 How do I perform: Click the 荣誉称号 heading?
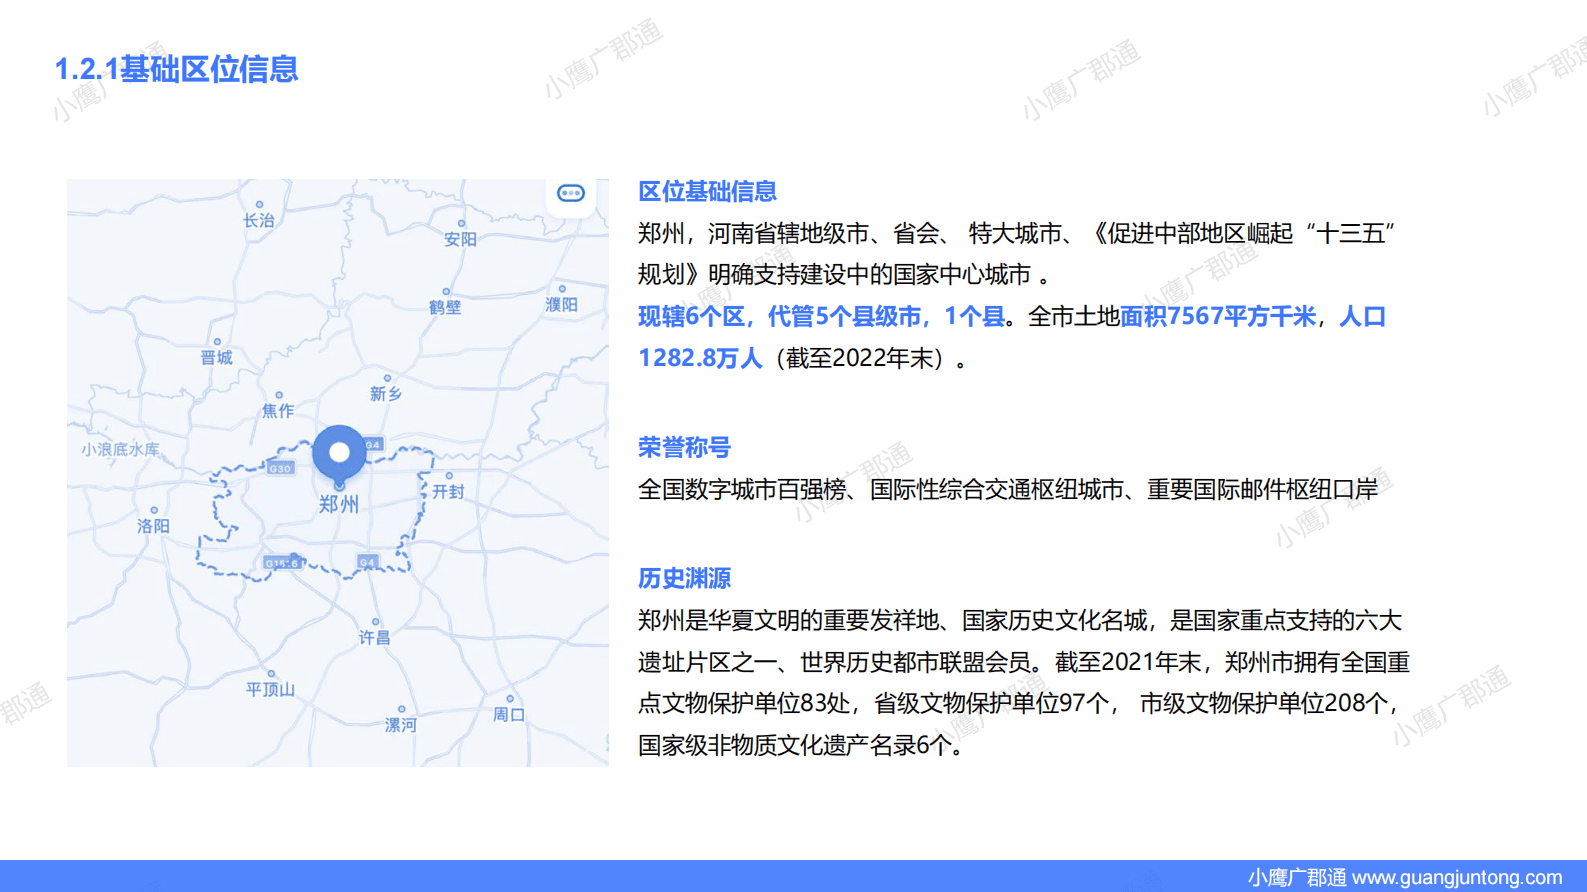[685, 447]
